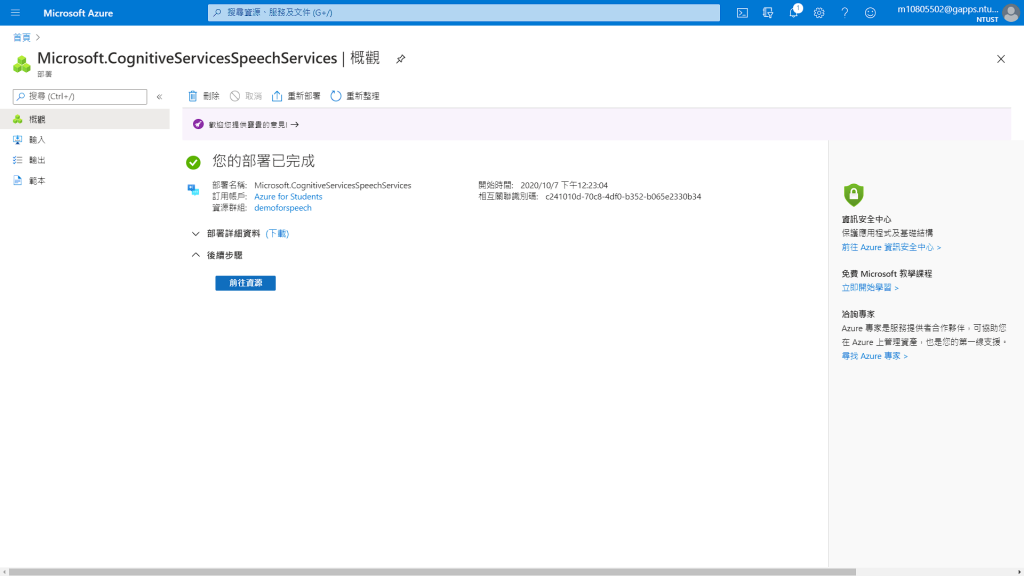The image size is (1024, 576).
Task: Open portal settings gear
Action: click(x=819, y=12)
